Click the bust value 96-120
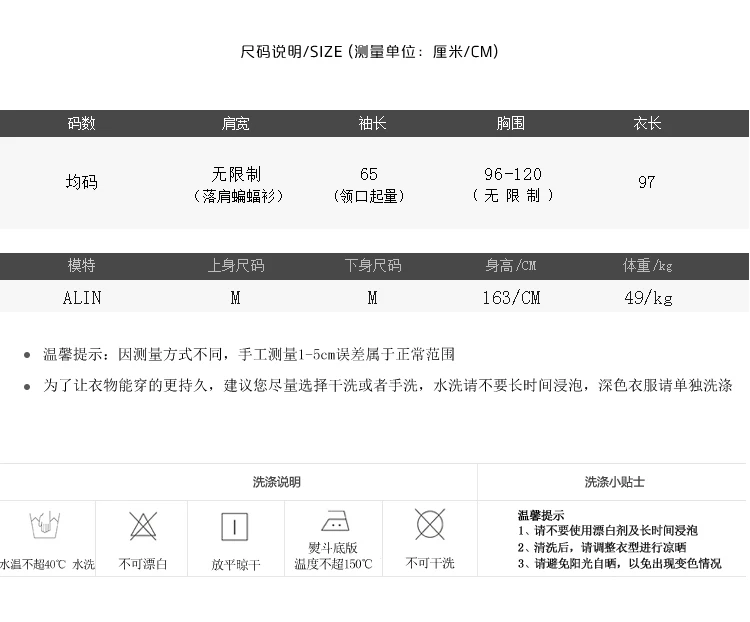This screenshot has width=750, height=622. 513,174
